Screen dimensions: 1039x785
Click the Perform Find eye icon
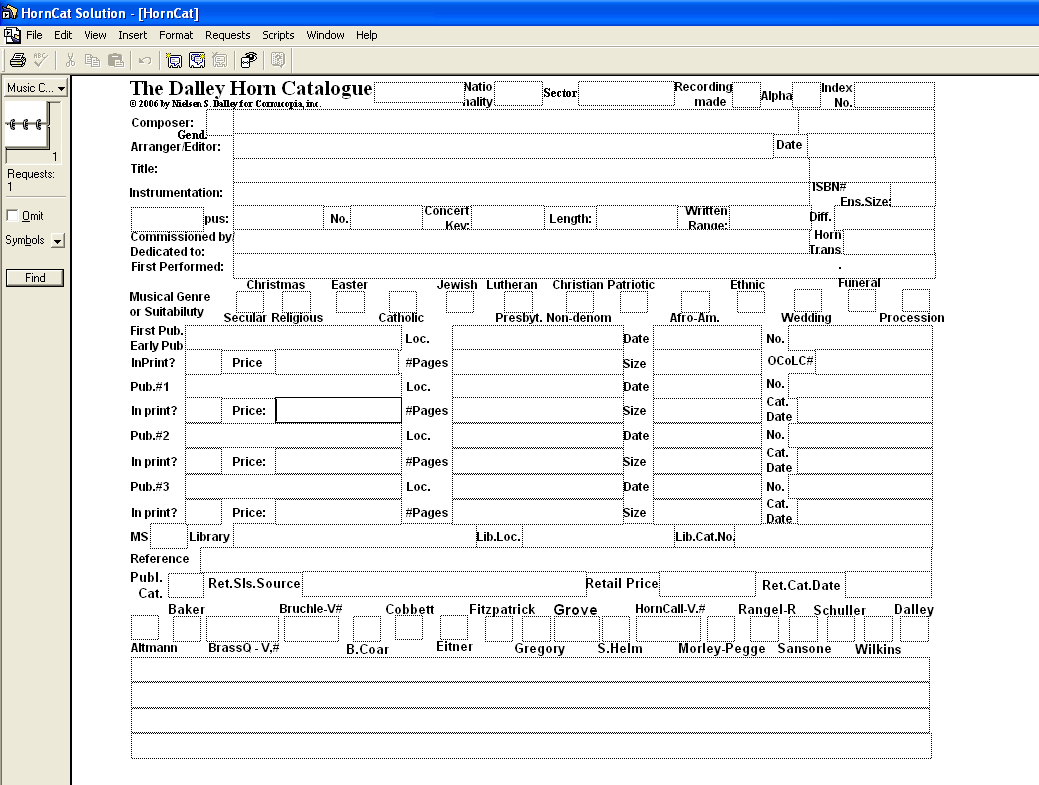pos(249,60)
